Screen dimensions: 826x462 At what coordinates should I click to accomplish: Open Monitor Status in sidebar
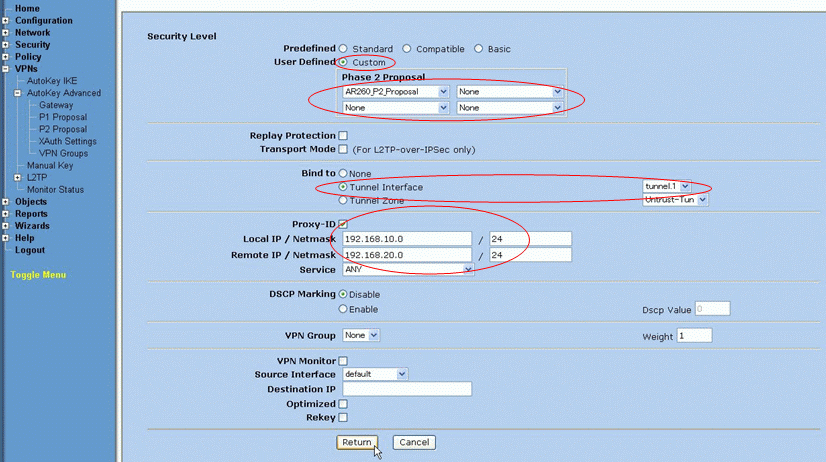[55, 189]
